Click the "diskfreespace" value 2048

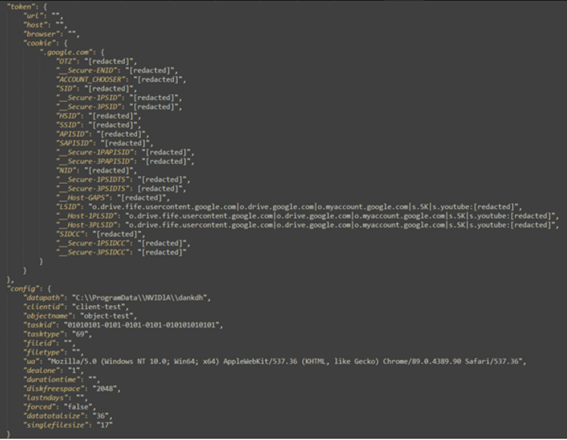click(x=105, y=389)
